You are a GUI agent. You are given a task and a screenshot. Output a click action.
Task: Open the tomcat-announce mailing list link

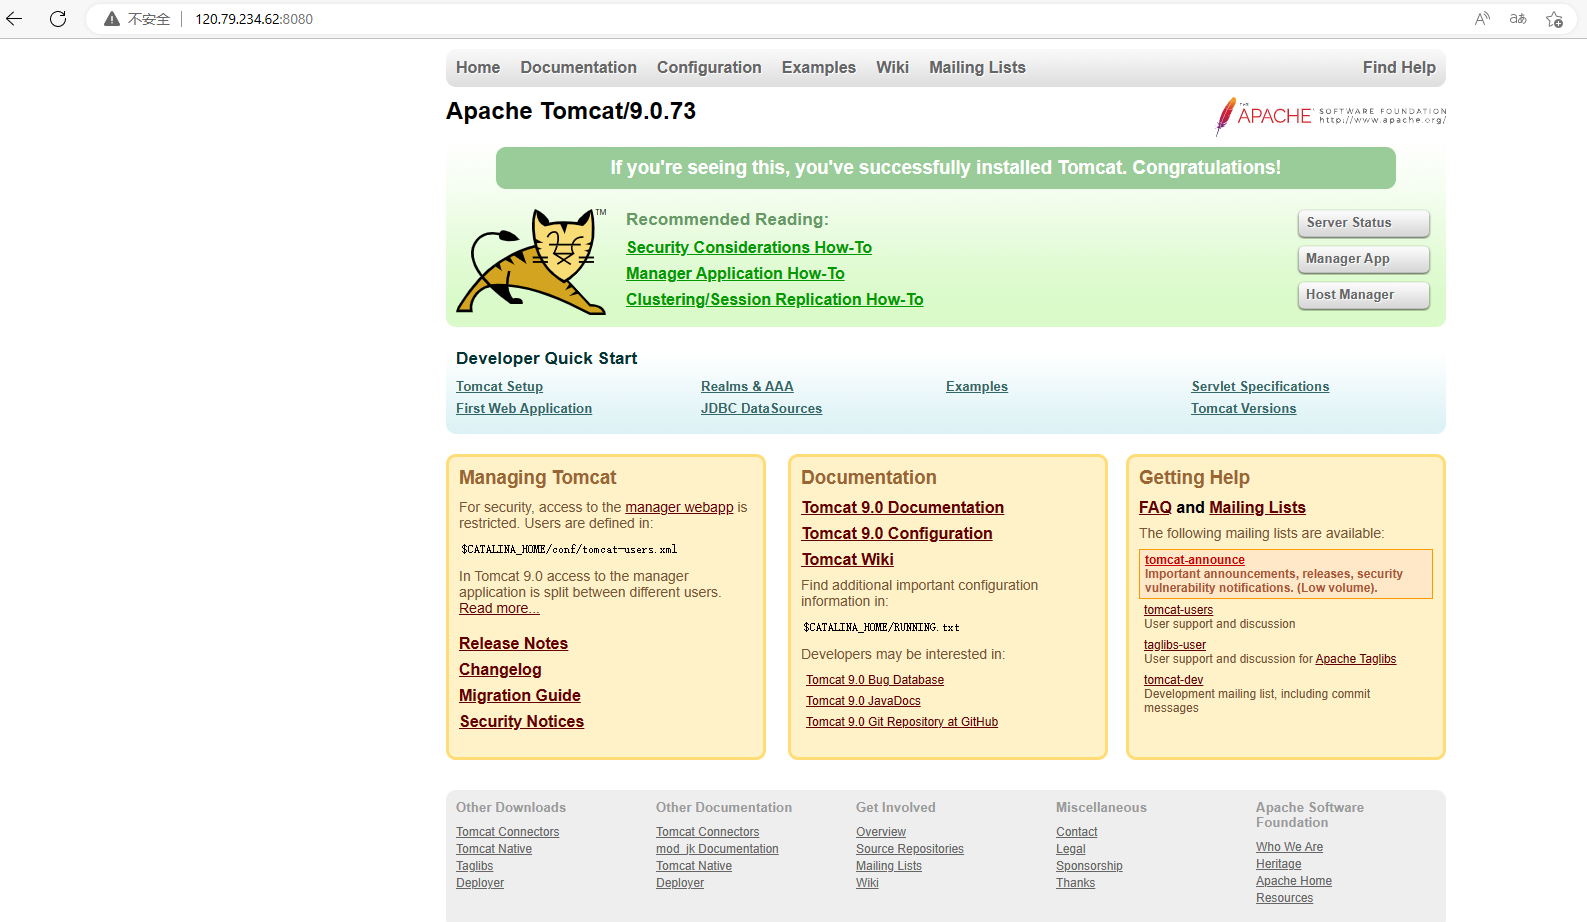point(1194,560)
